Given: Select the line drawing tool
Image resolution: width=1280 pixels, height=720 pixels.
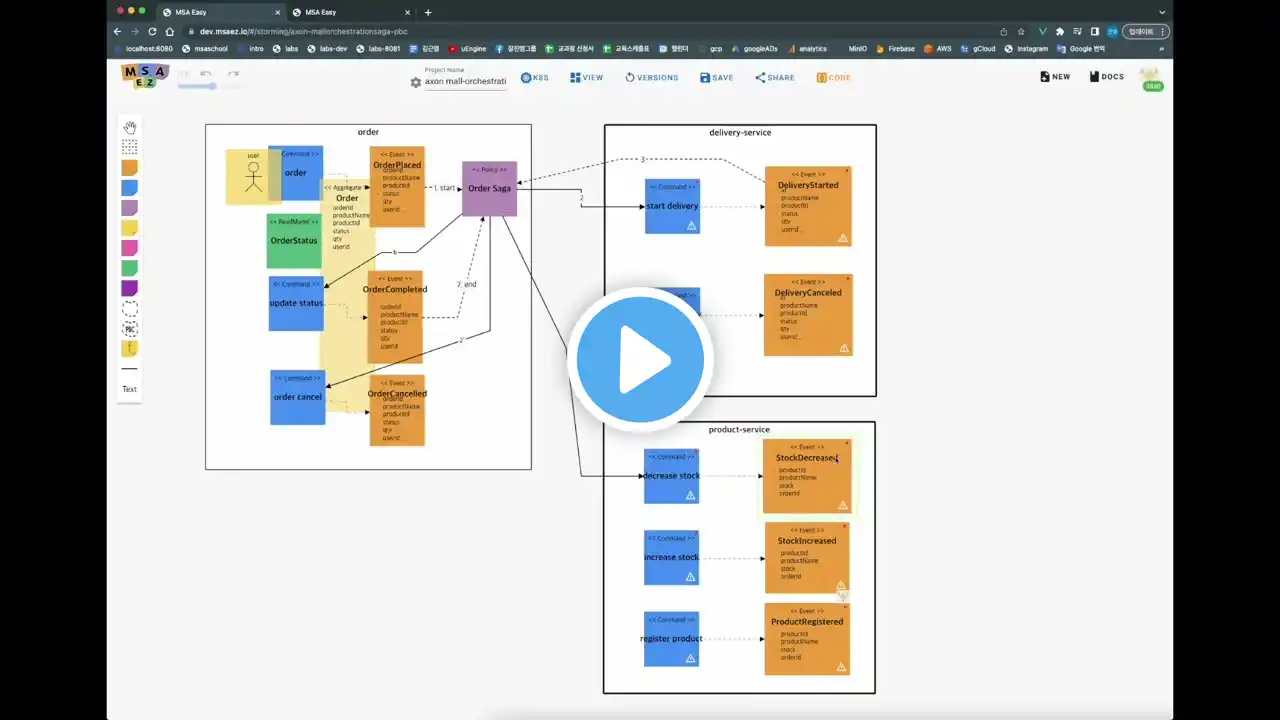Looking at the screenshot, I should (130, 369).
